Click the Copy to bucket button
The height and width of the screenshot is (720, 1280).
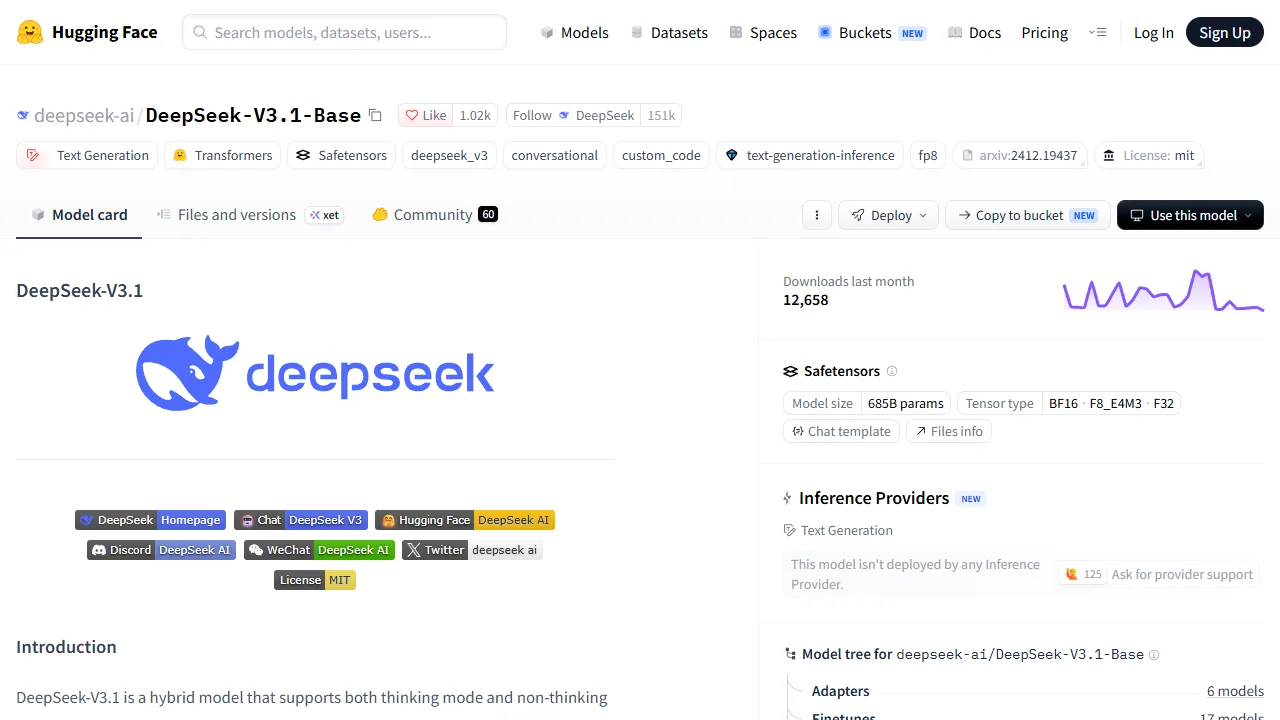coord(1027,215)
